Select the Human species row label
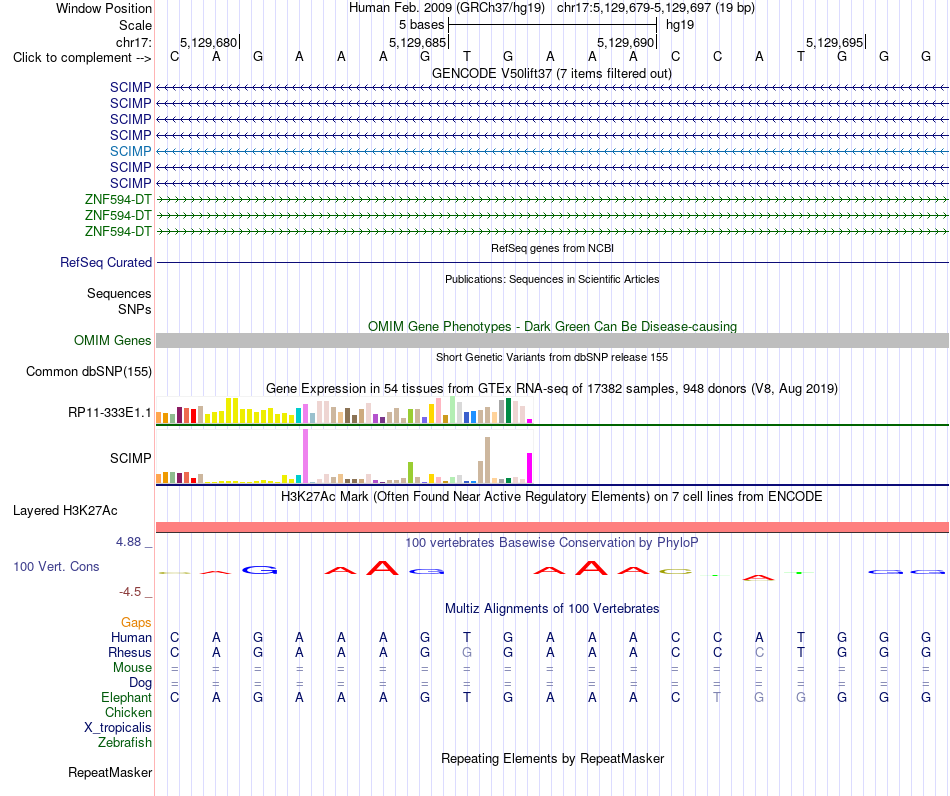 point(131,637)
